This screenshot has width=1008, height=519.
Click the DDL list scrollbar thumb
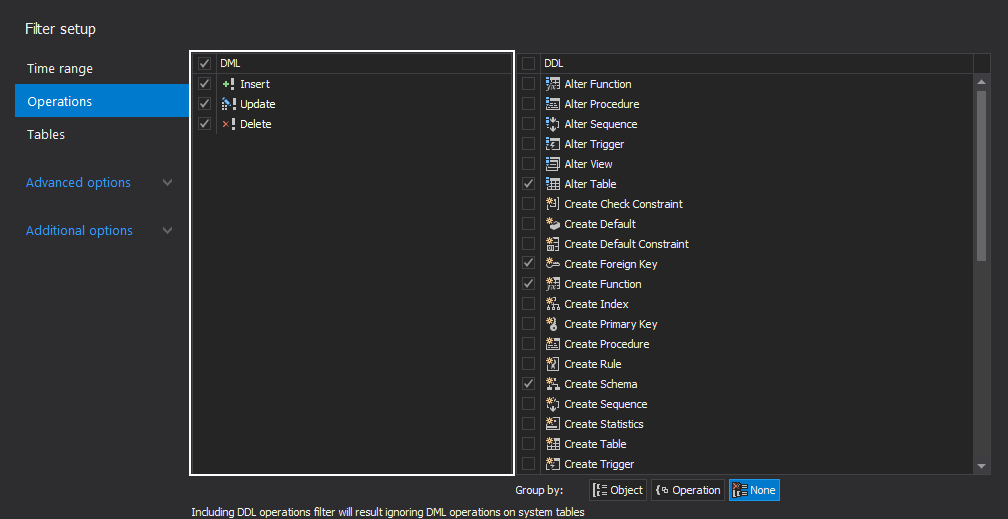[x=982, y=176]
